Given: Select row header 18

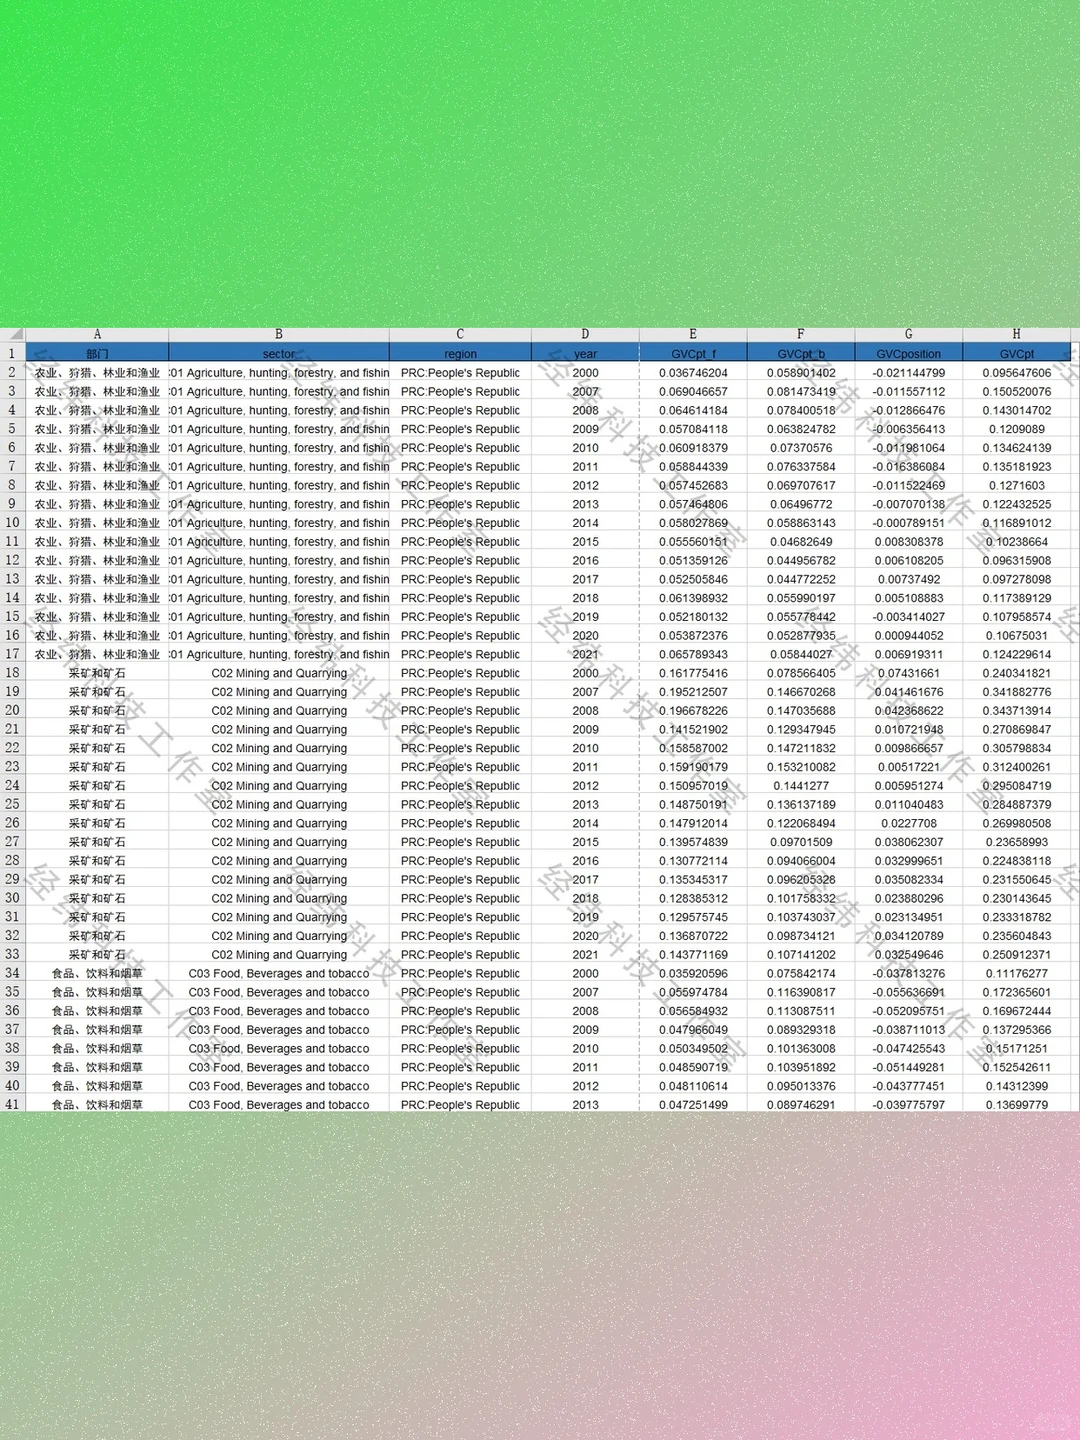Looking at the screenshot, I should pos(12,672).
